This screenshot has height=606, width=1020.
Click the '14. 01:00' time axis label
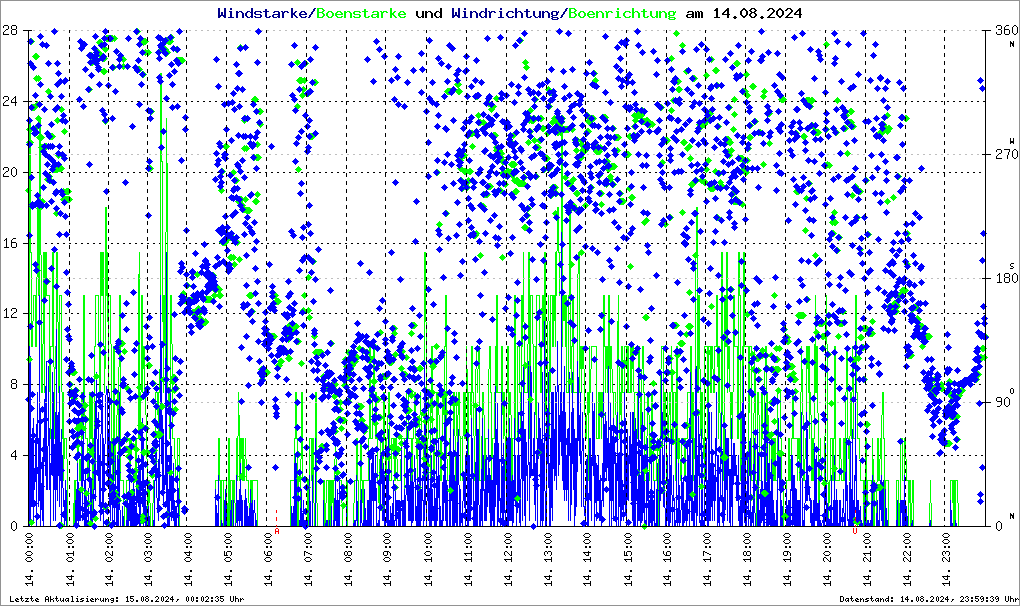(x=70, y=560)
